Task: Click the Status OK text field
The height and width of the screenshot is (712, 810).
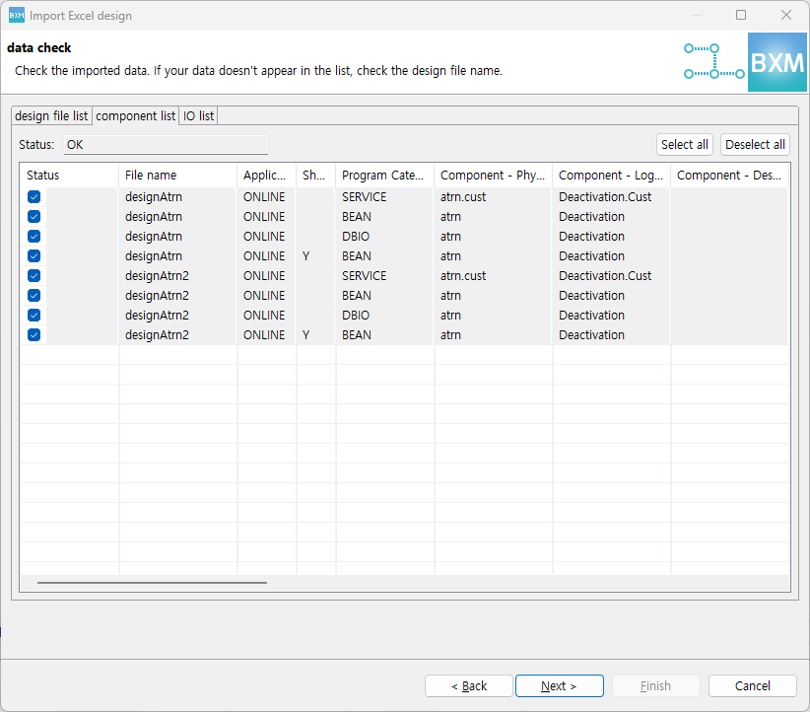Action: point(165,145)
